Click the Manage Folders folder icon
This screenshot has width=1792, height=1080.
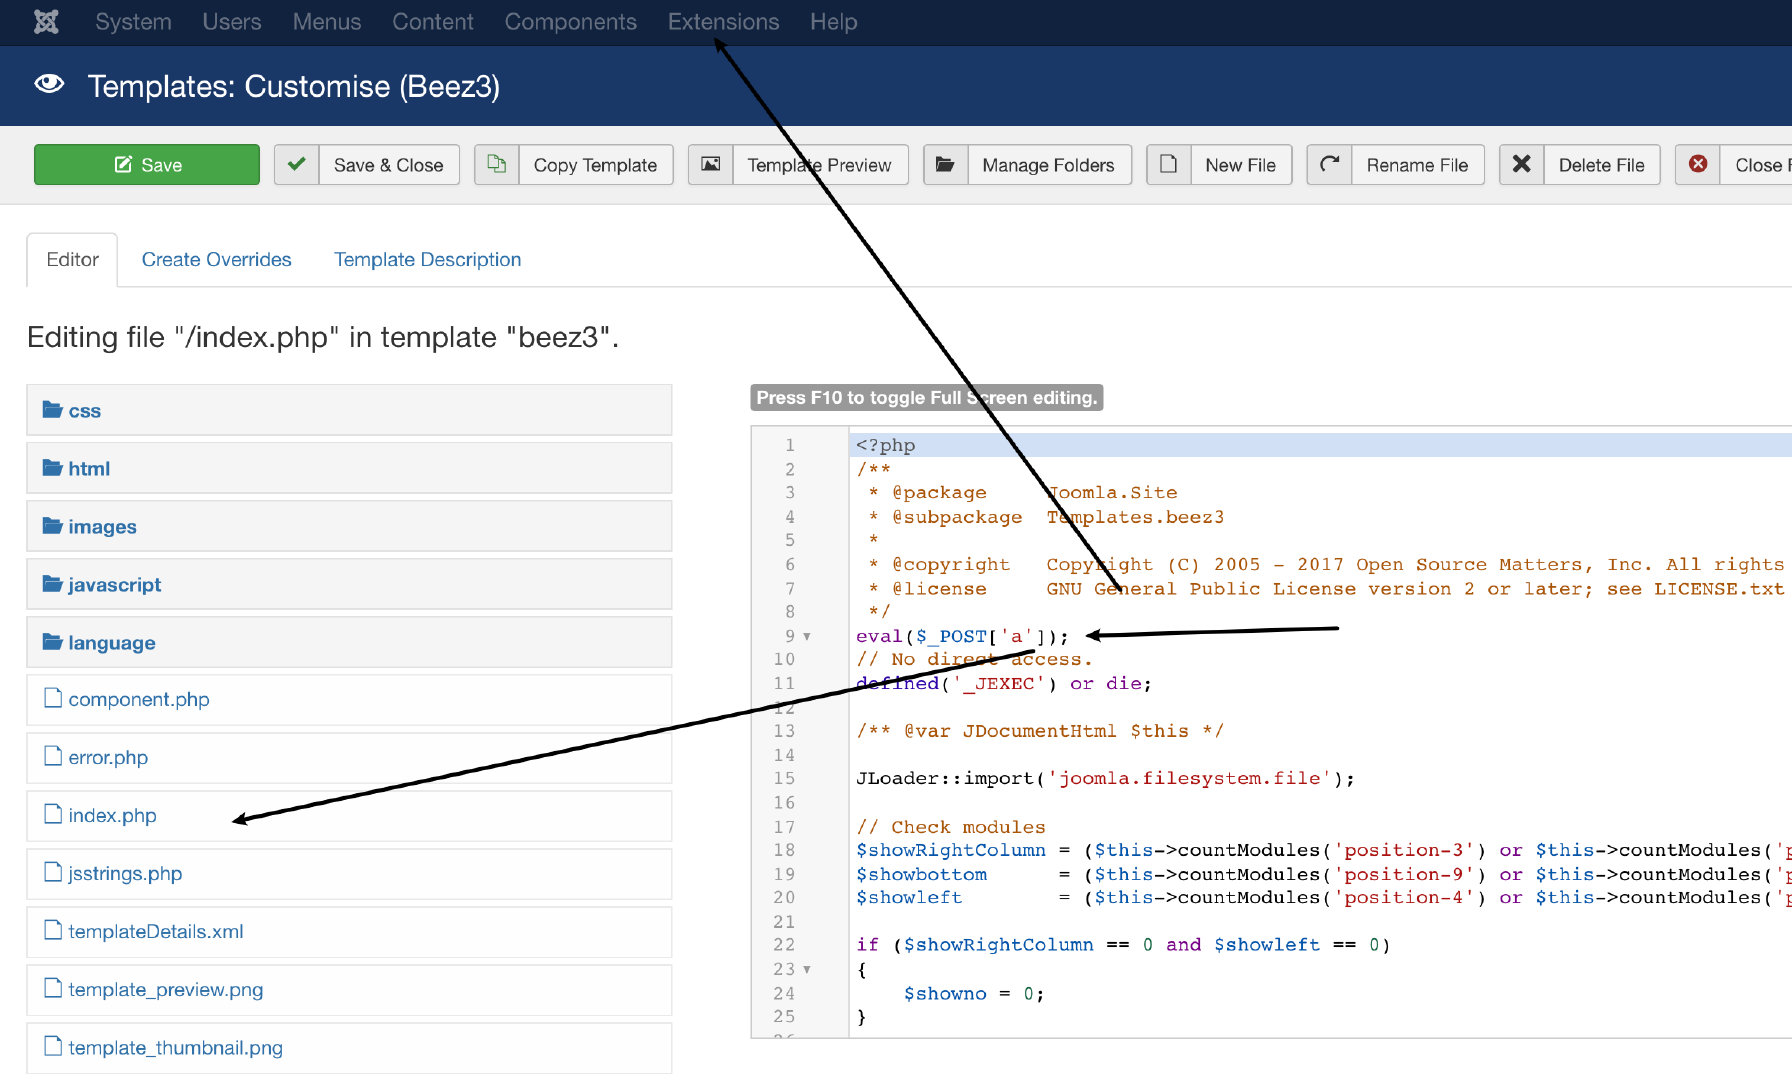point(945,164)
